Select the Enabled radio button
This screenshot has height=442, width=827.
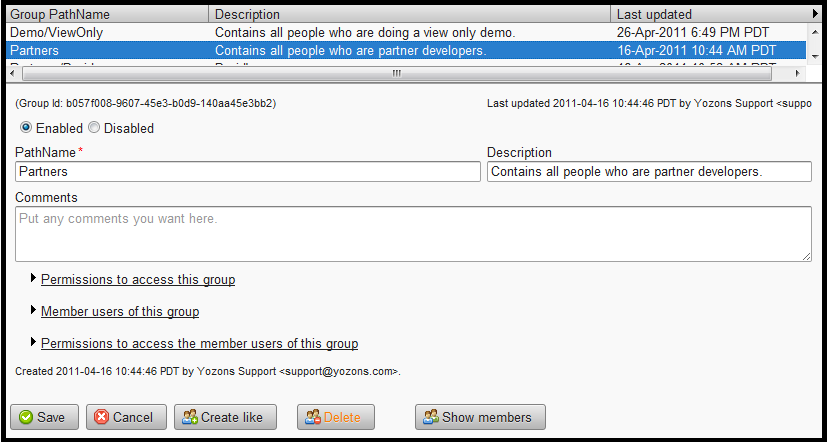pyautogui.click(x=26, y=128)
